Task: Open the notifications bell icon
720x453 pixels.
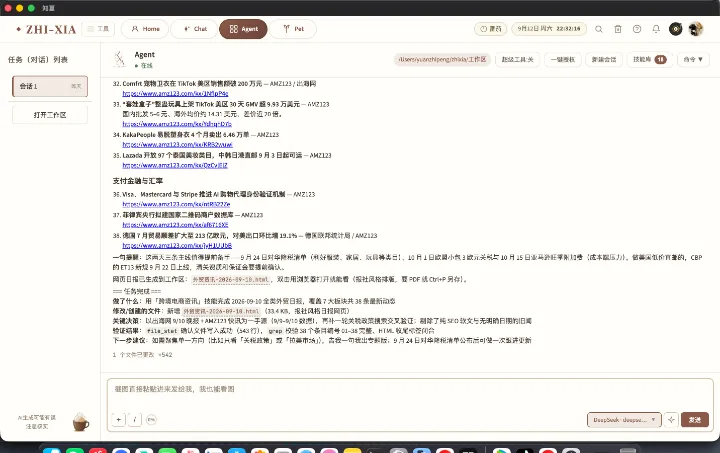Action: (656, 29)
